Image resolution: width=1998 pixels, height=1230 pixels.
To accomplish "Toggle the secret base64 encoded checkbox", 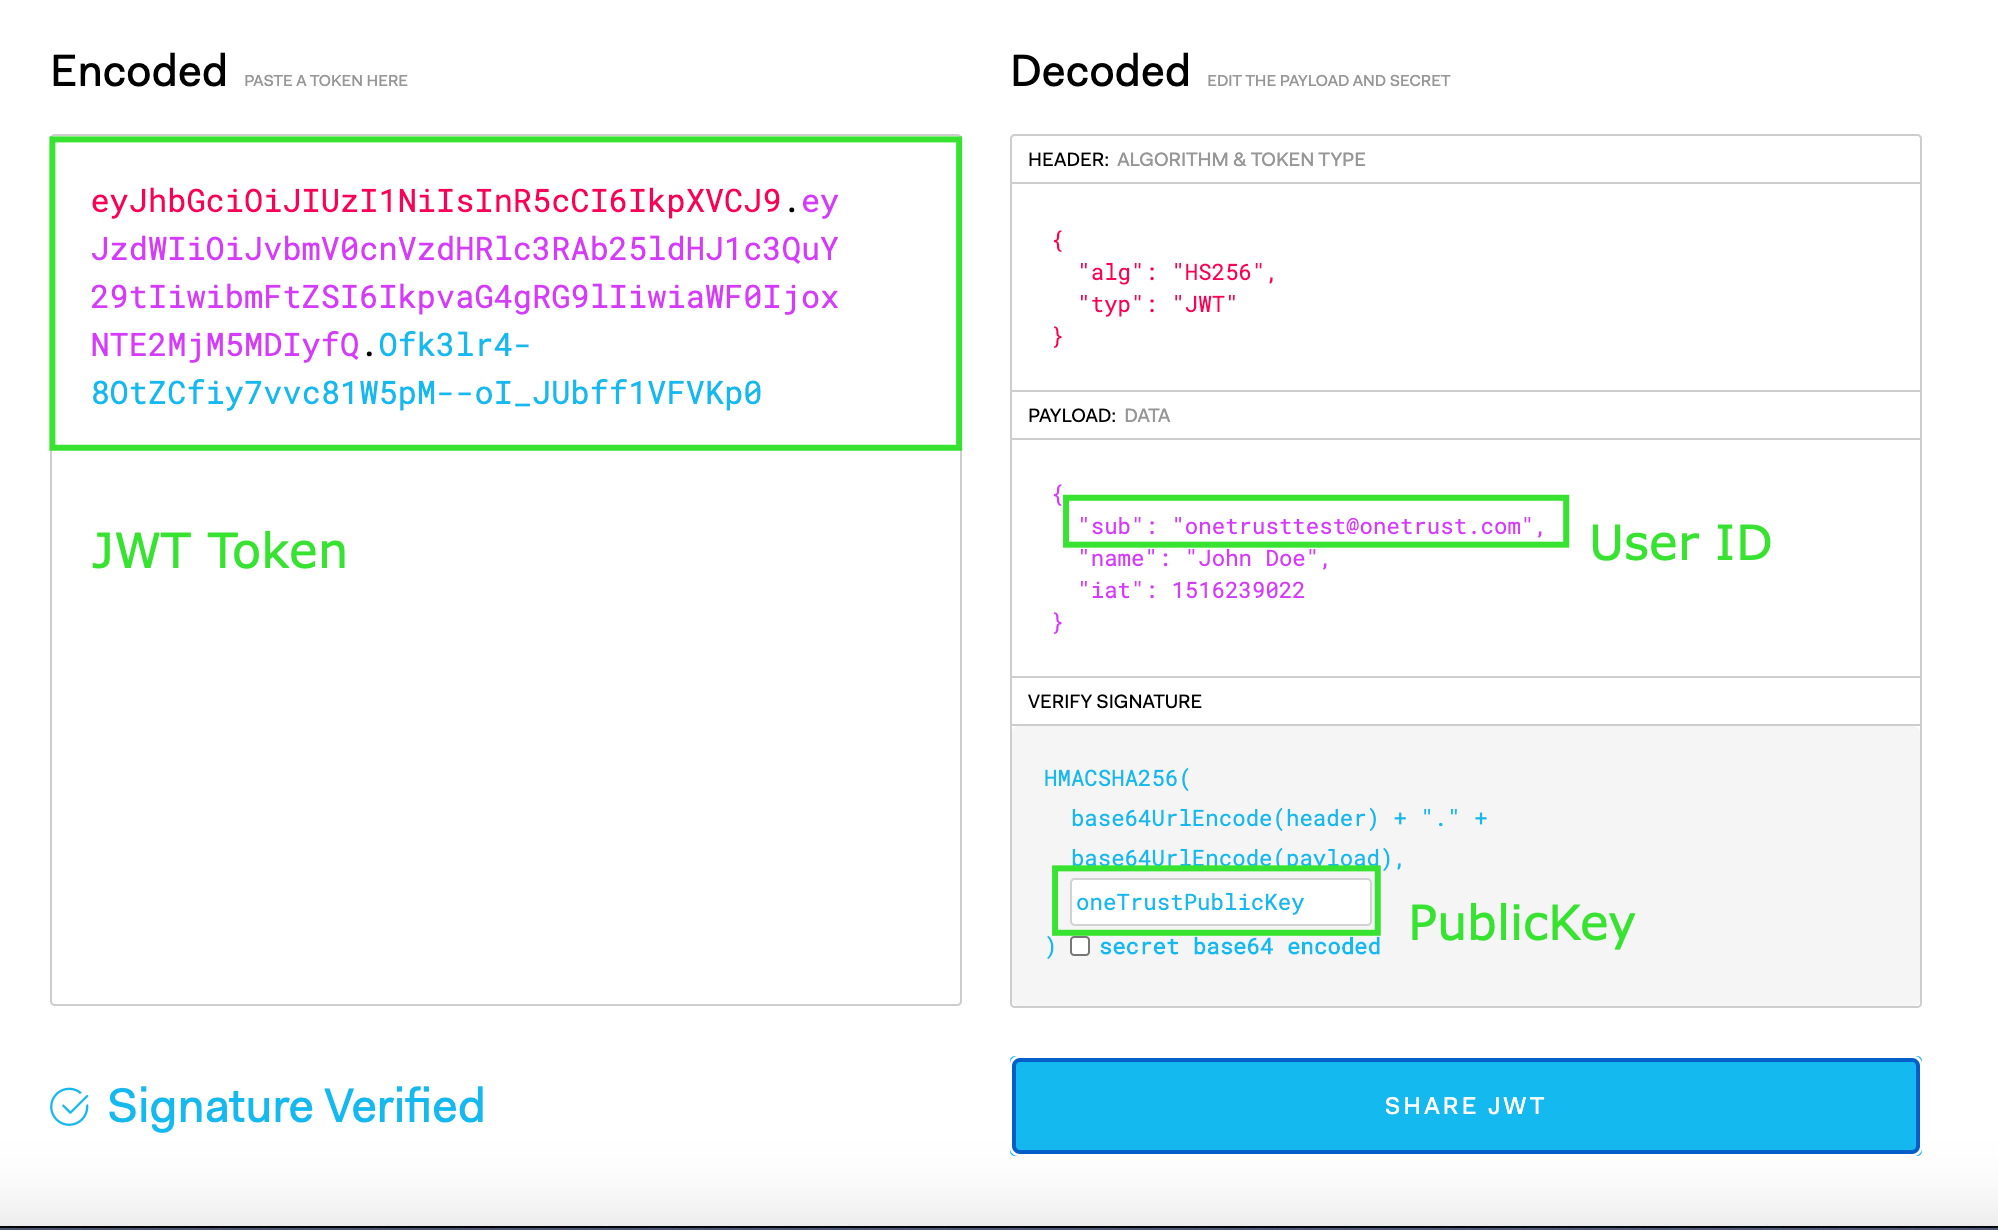I will click(1080, 946).
